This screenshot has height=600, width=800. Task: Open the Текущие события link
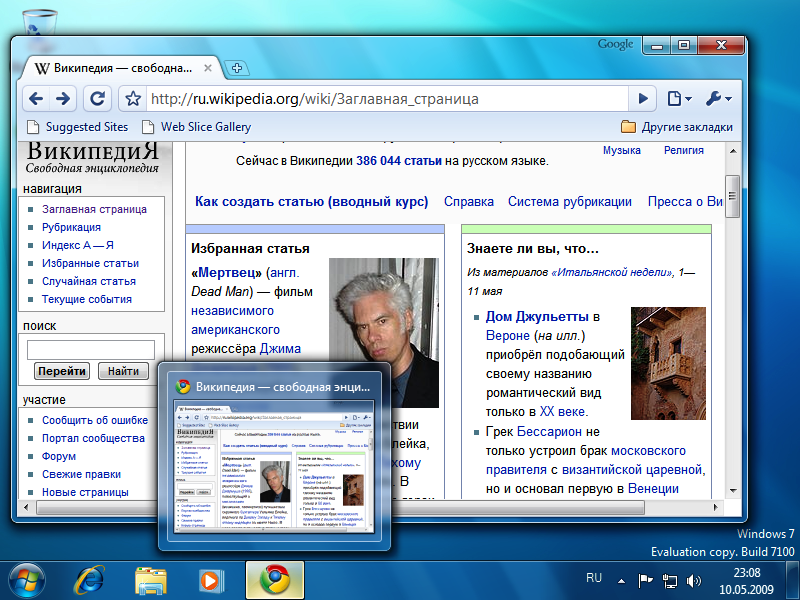(x=87, y=299)
